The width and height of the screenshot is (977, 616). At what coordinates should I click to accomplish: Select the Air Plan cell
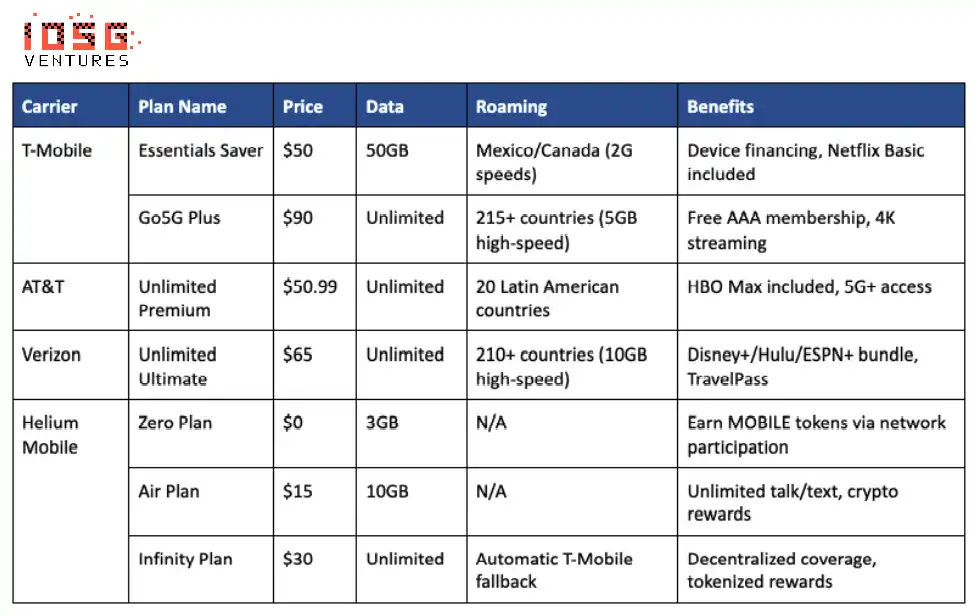[x=169, y=491]
